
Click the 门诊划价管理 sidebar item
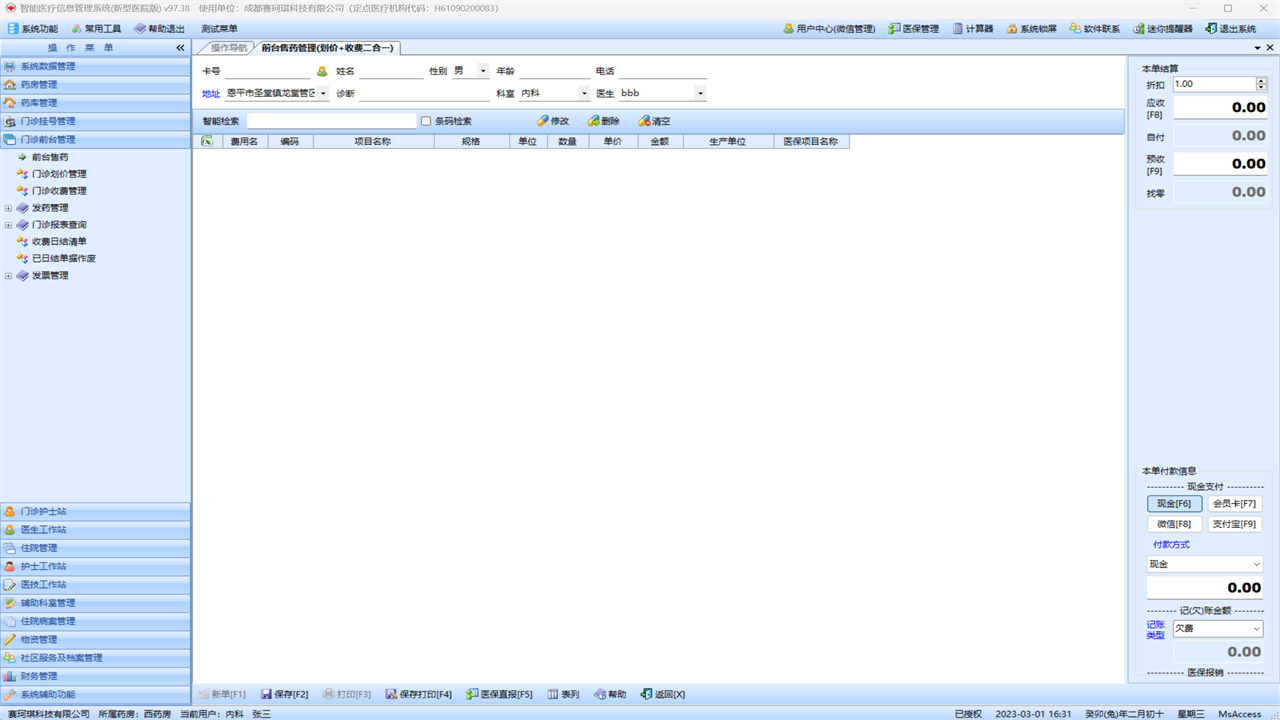(58, 174)
